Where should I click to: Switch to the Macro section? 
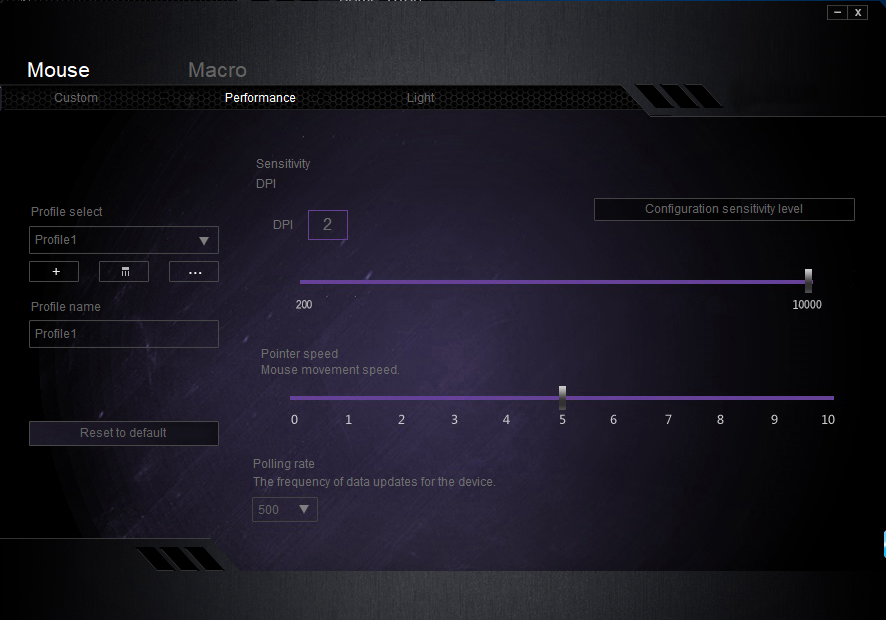tap(217, 70)
